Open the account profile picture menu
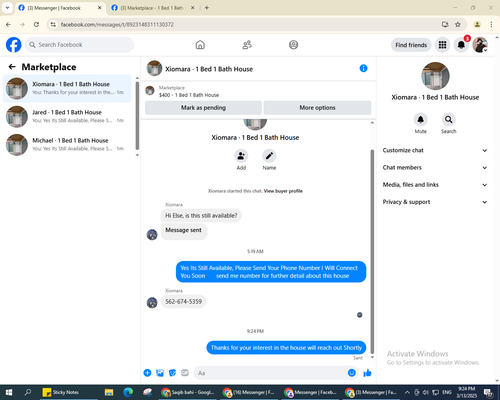Image resolution: width=500 pixels, height=400 pixels. [480, 45]
